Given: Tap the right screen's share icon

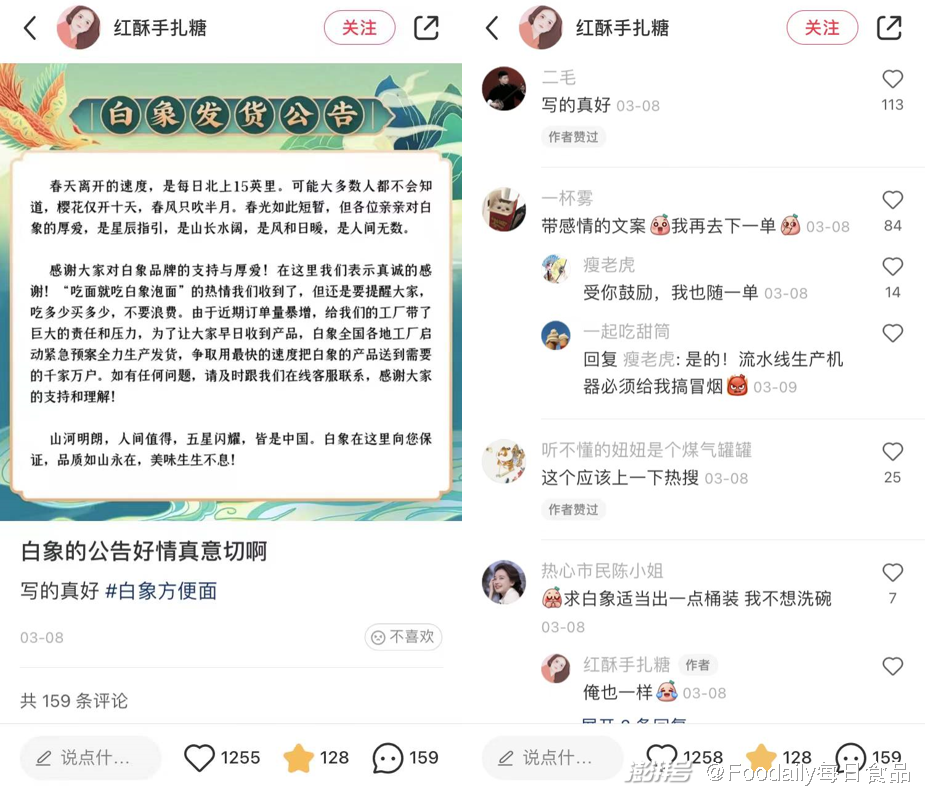Looking at the screenshot, I should [x=889, y=28].
